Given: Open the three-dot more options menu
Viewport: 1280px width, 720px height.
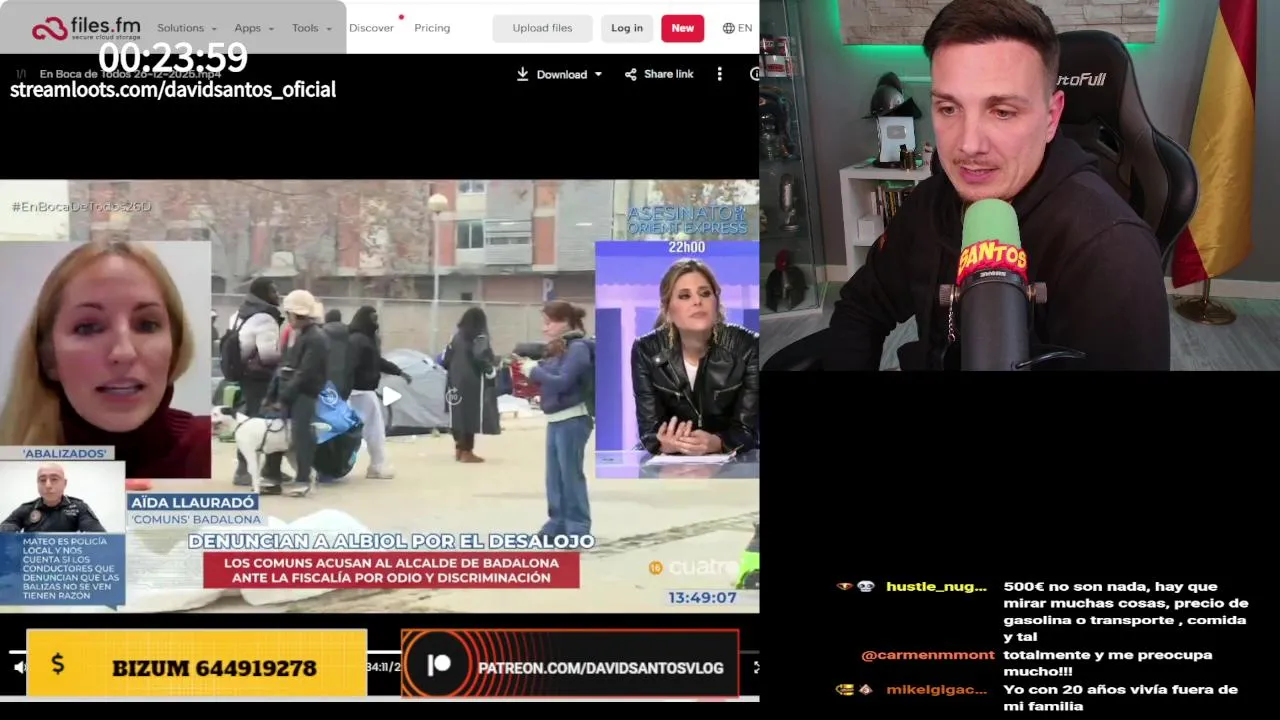Looking at the screenshot, I should click(x=719, y=74).
